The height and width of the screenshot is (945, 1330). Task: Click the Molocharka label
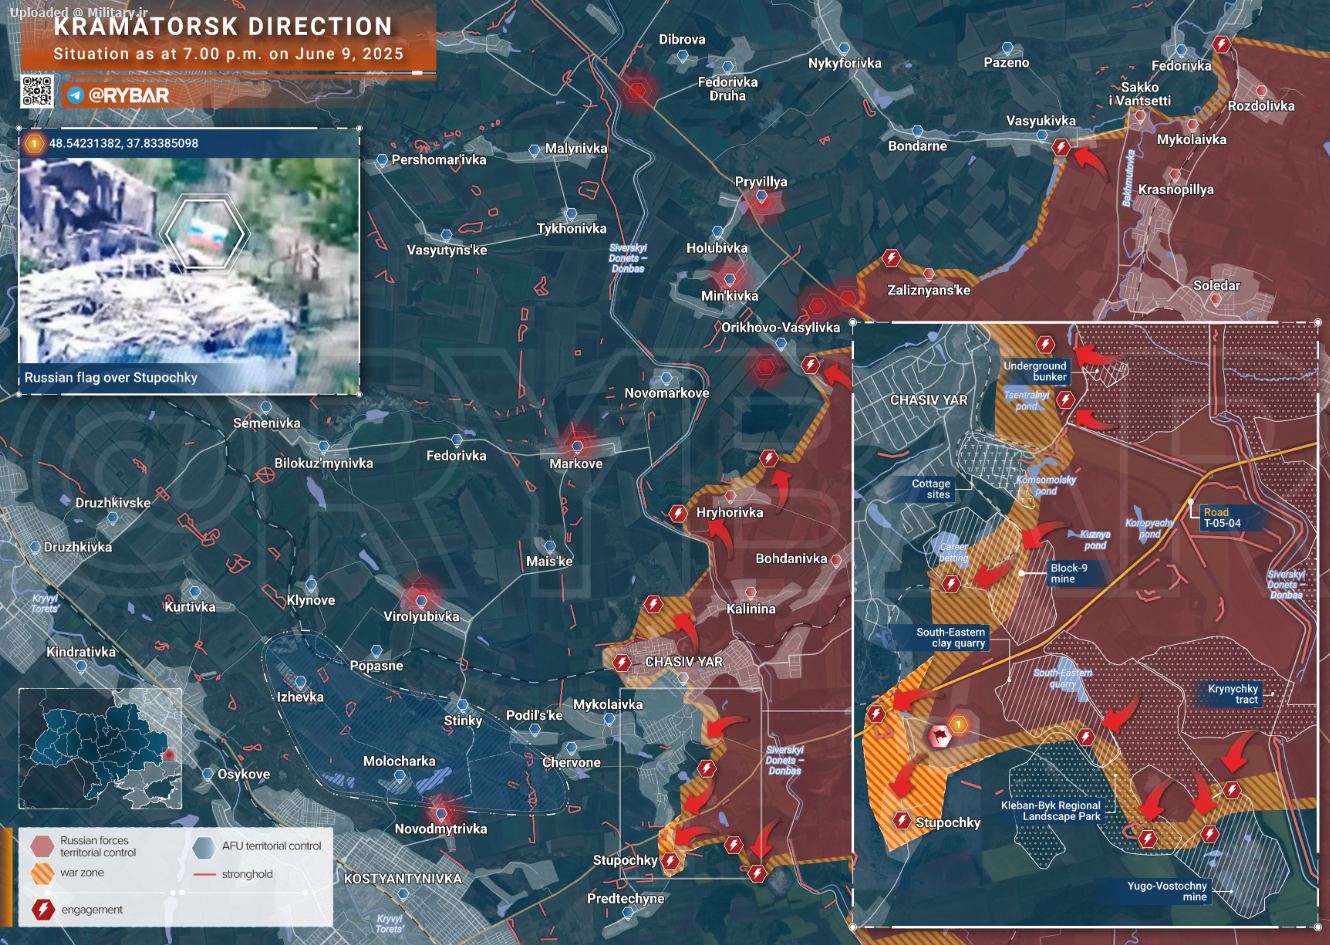tap(399, 761)
